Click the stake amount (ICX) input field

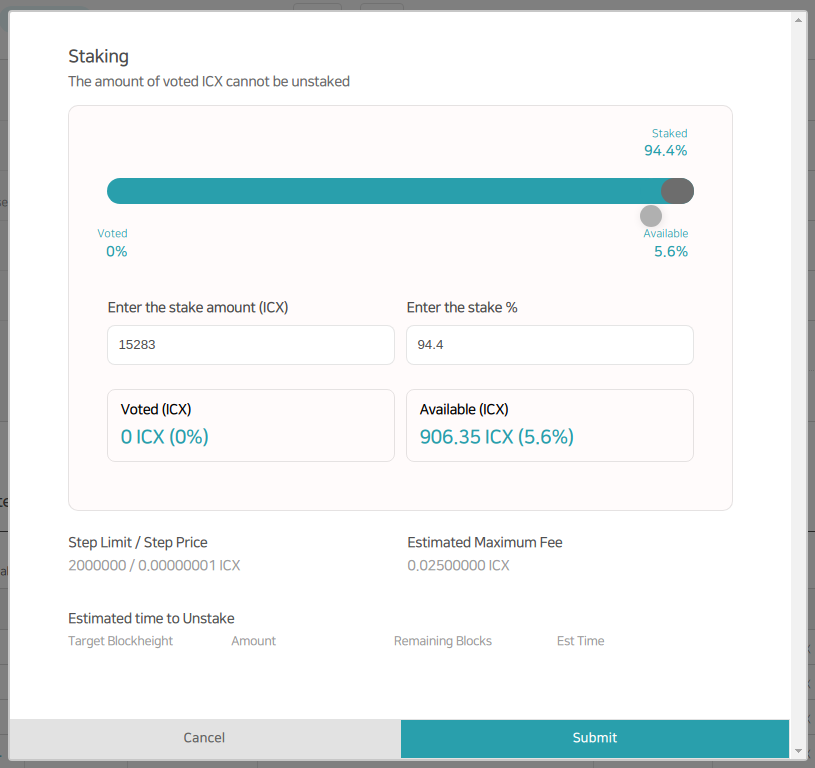[x=250, y=345]
